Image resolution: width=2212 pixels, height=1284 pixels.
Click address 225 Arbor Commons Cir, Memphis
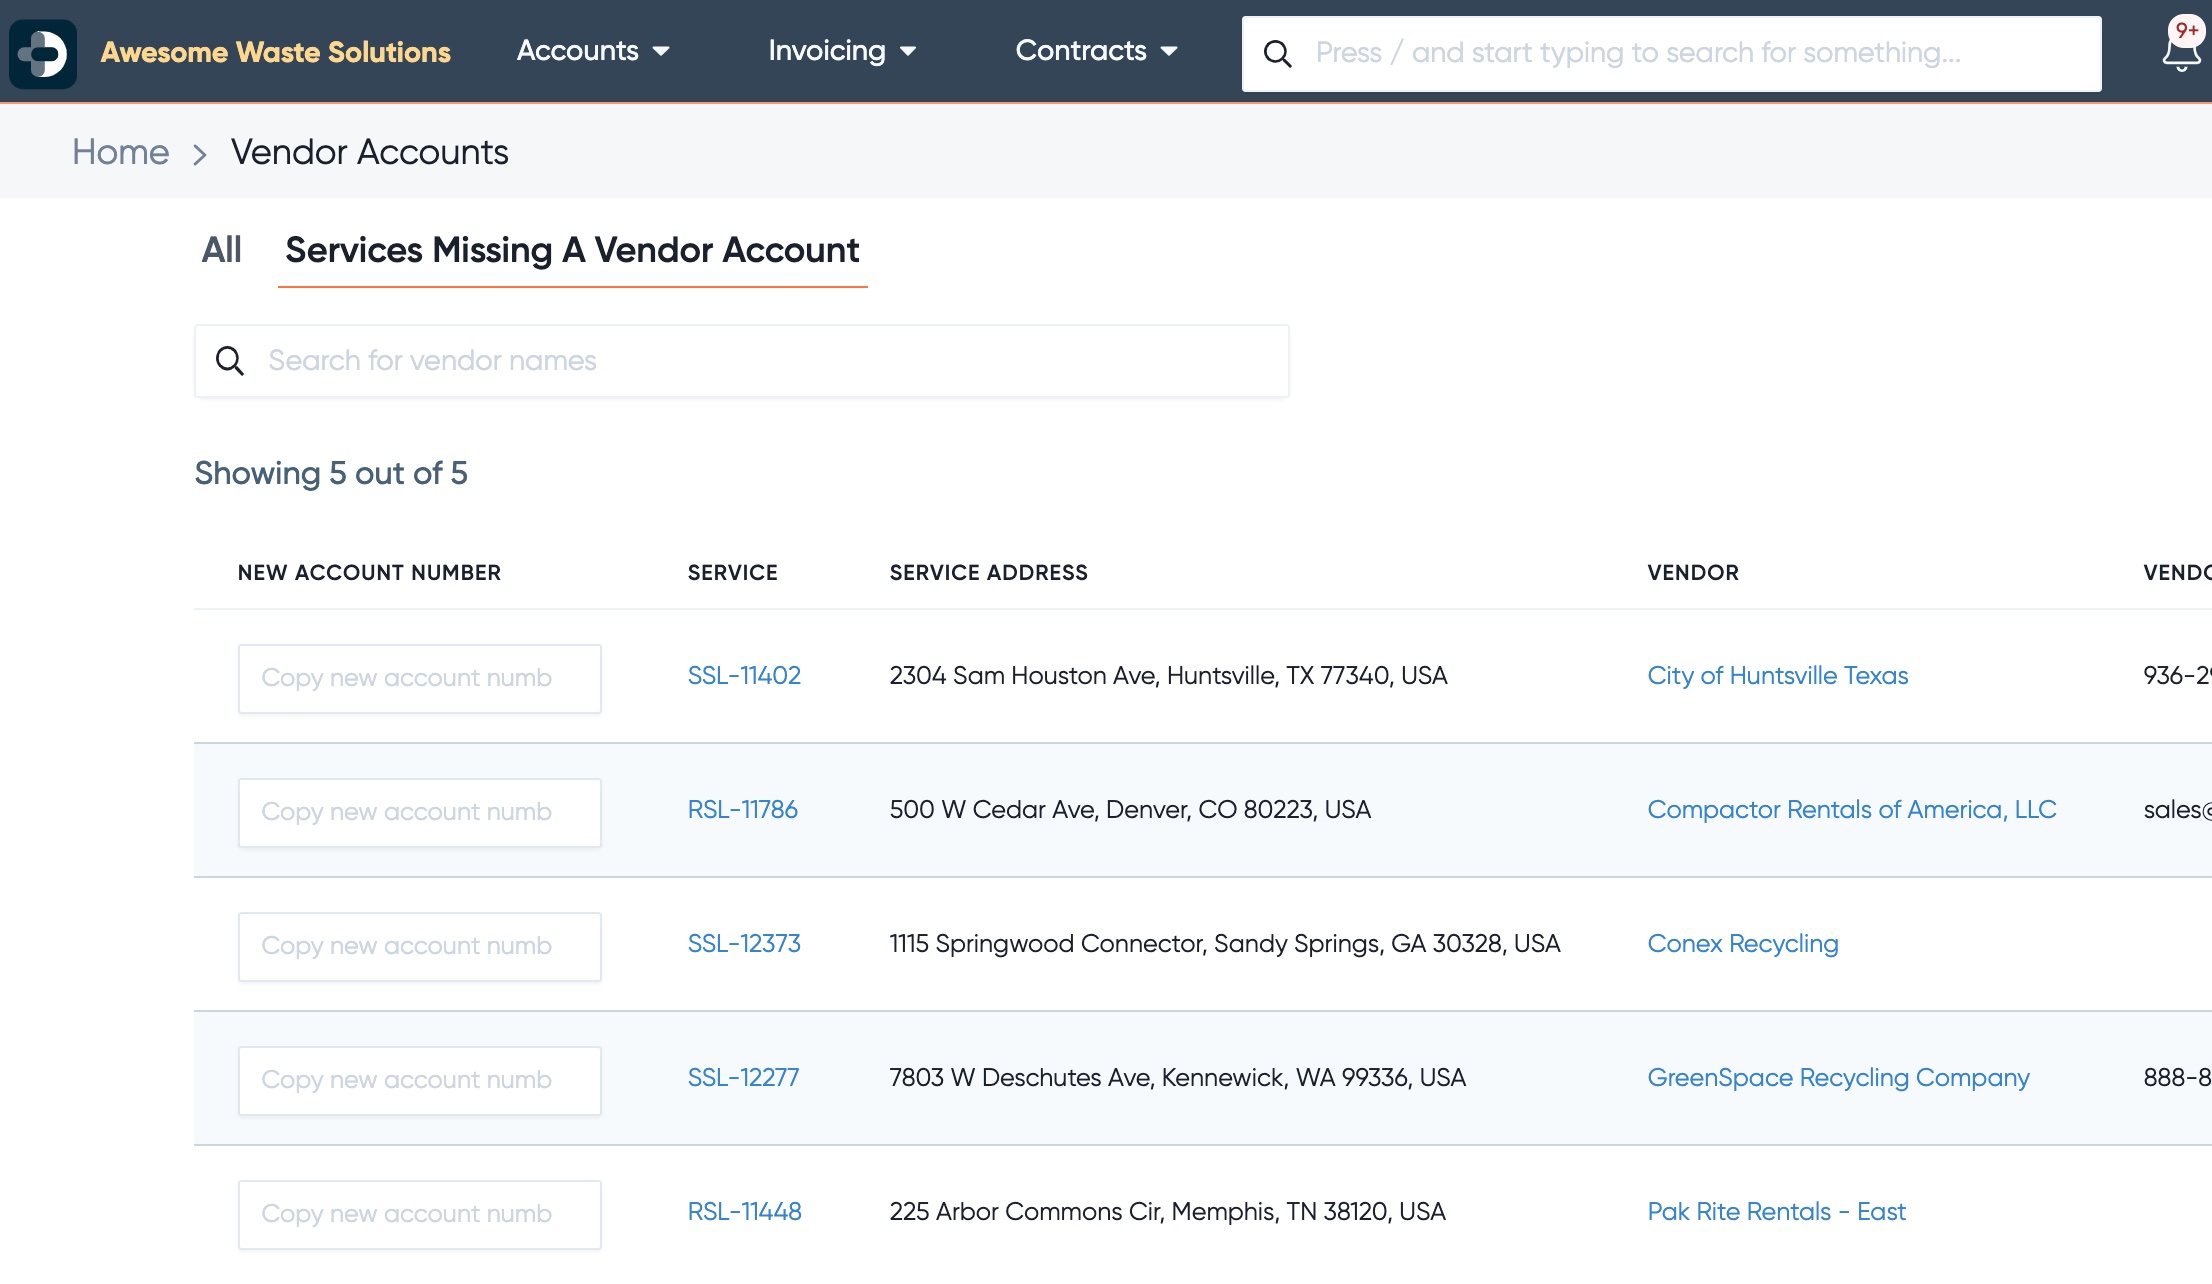pos(1167,1212)
